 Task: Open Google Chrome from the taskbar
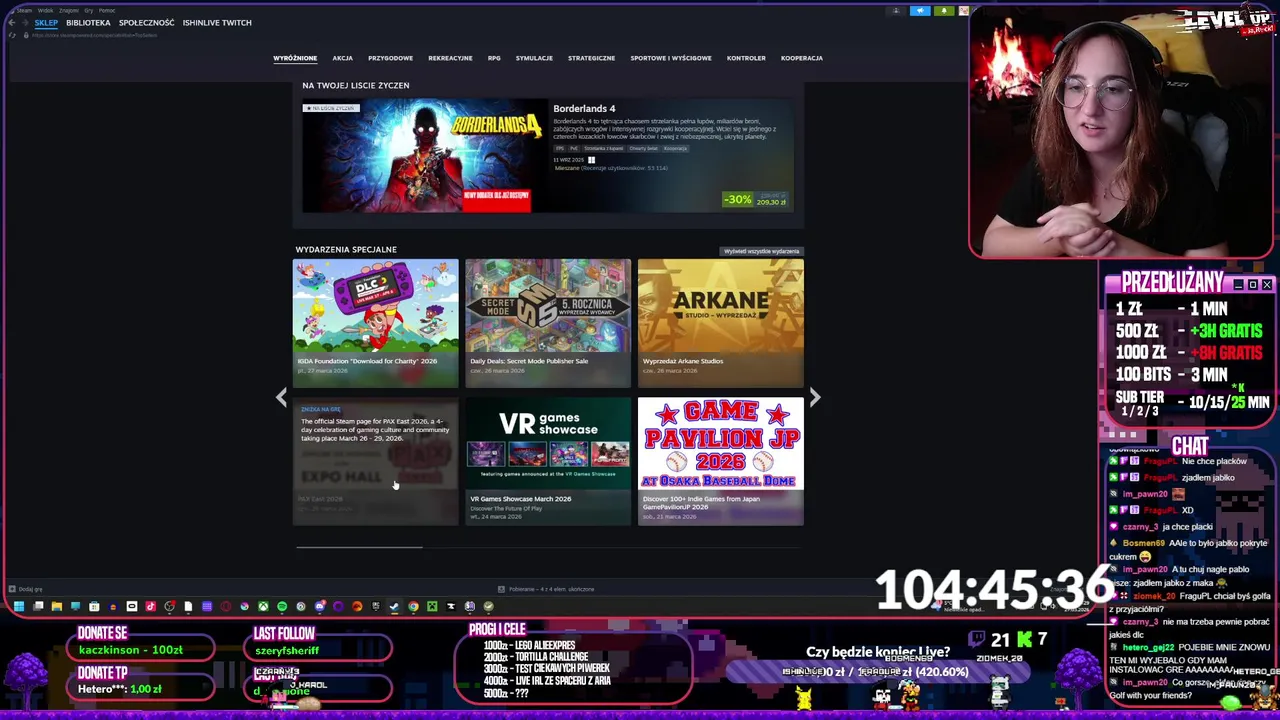click(x=413, y=606)
